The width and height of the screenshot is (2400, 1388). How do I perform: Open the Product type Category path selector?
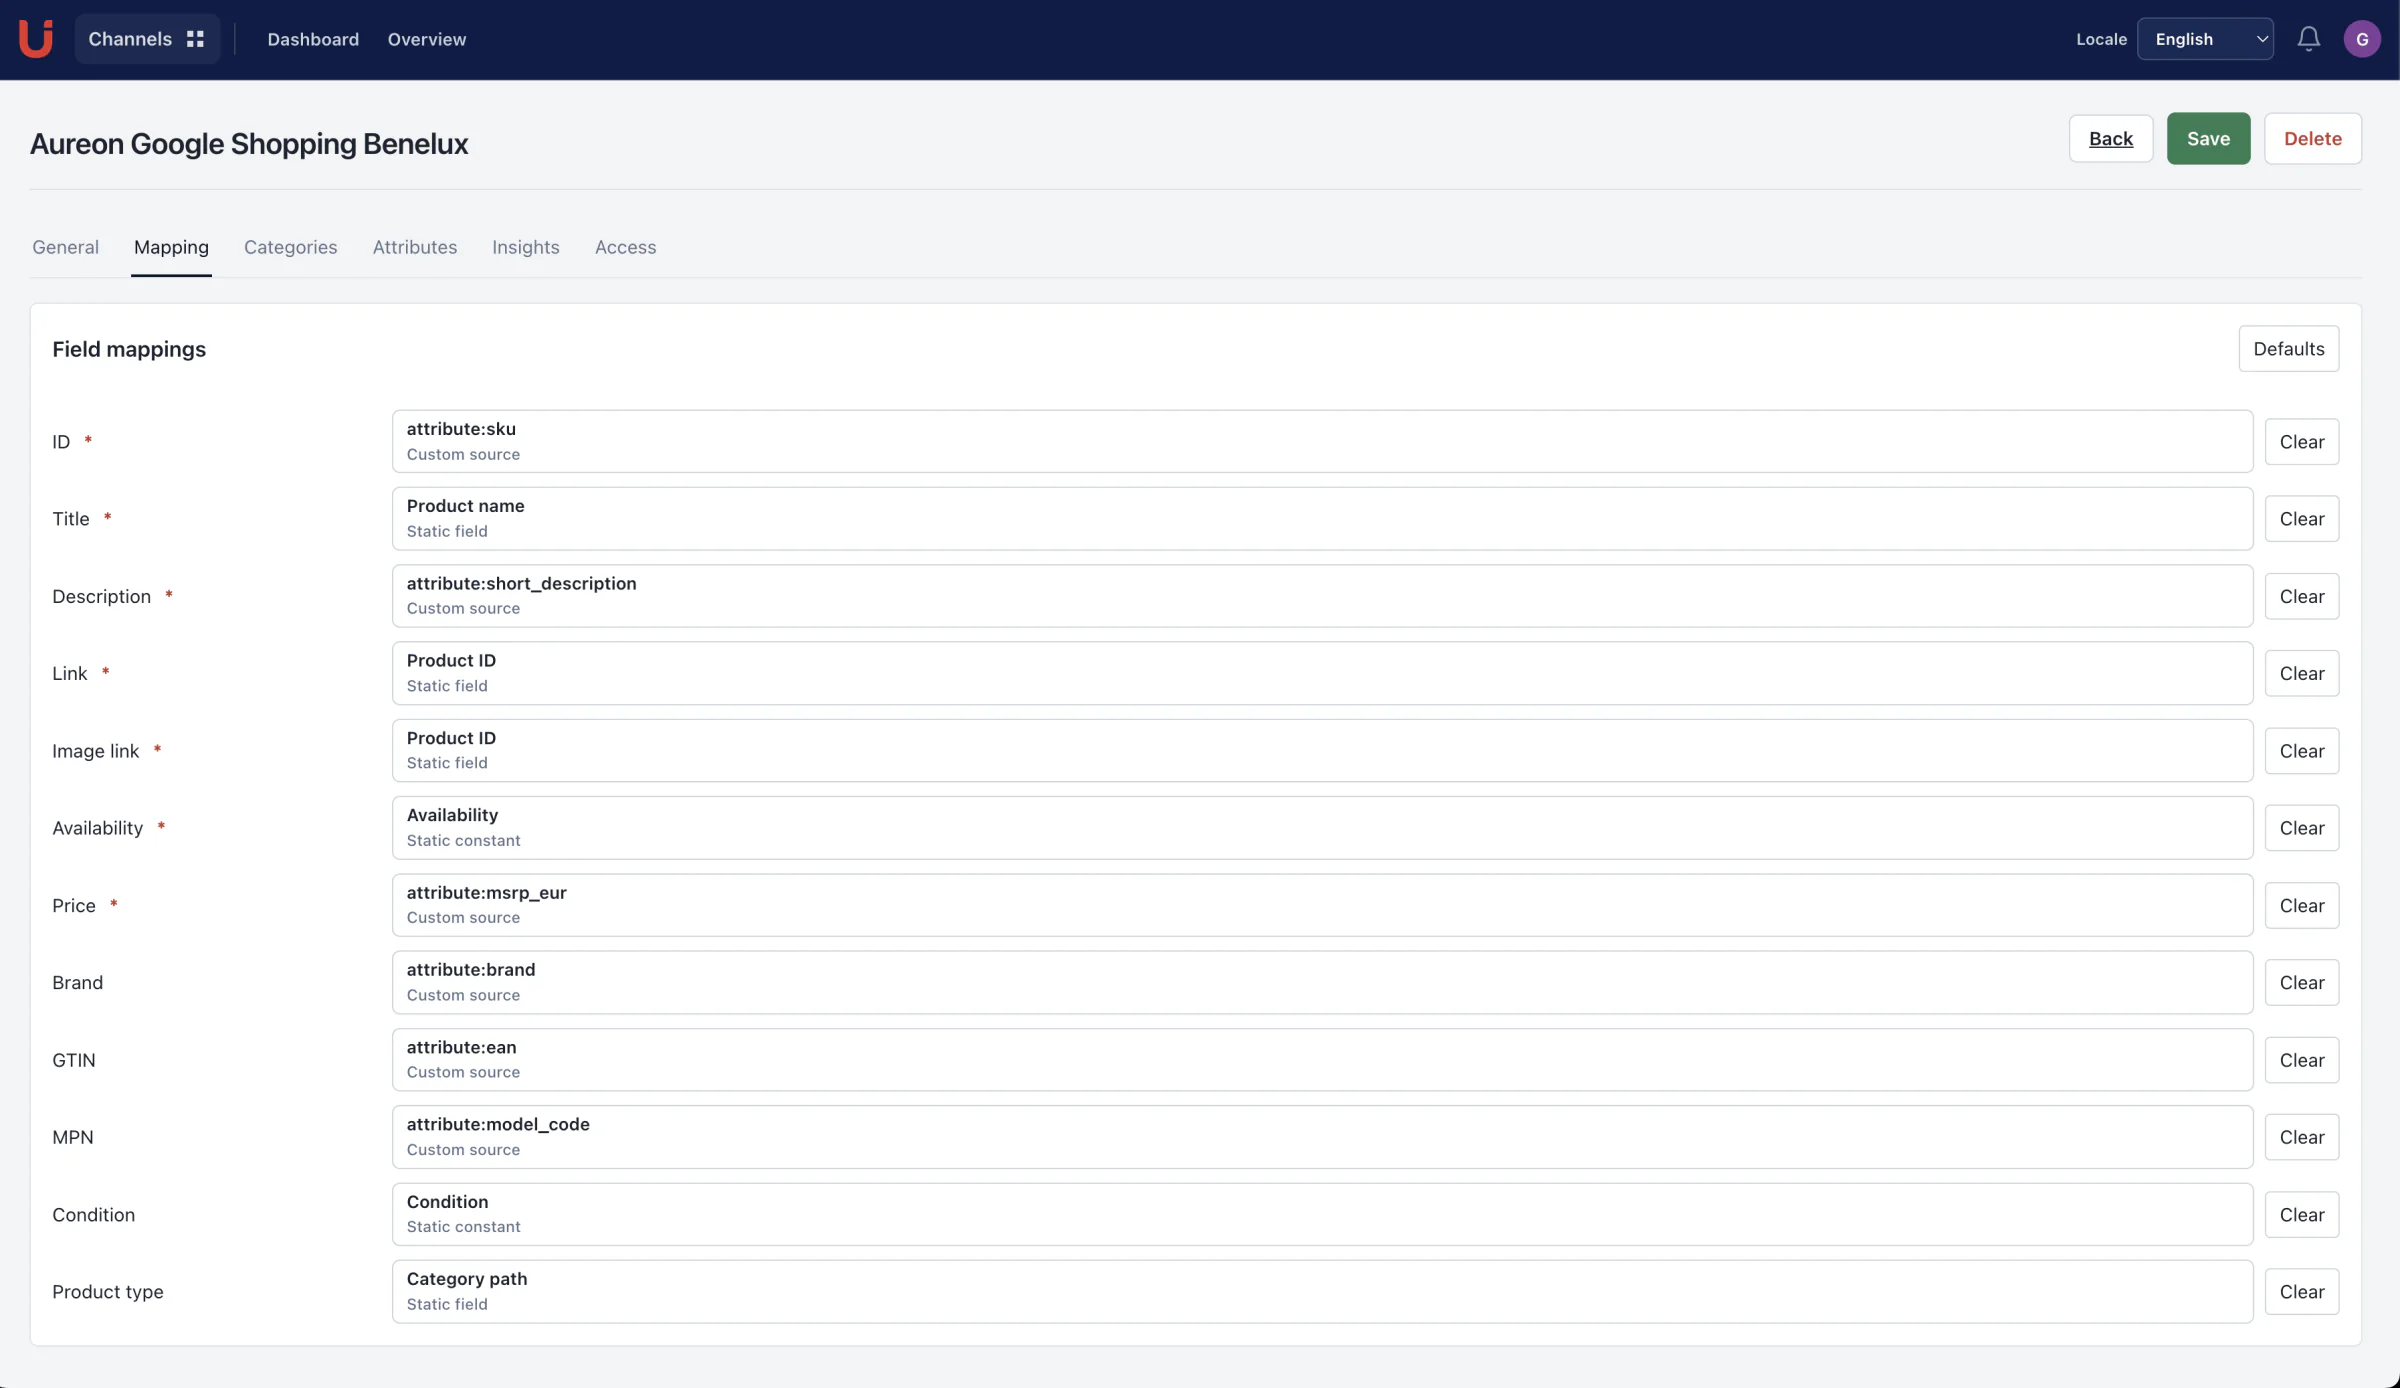pos(1322,1291)
